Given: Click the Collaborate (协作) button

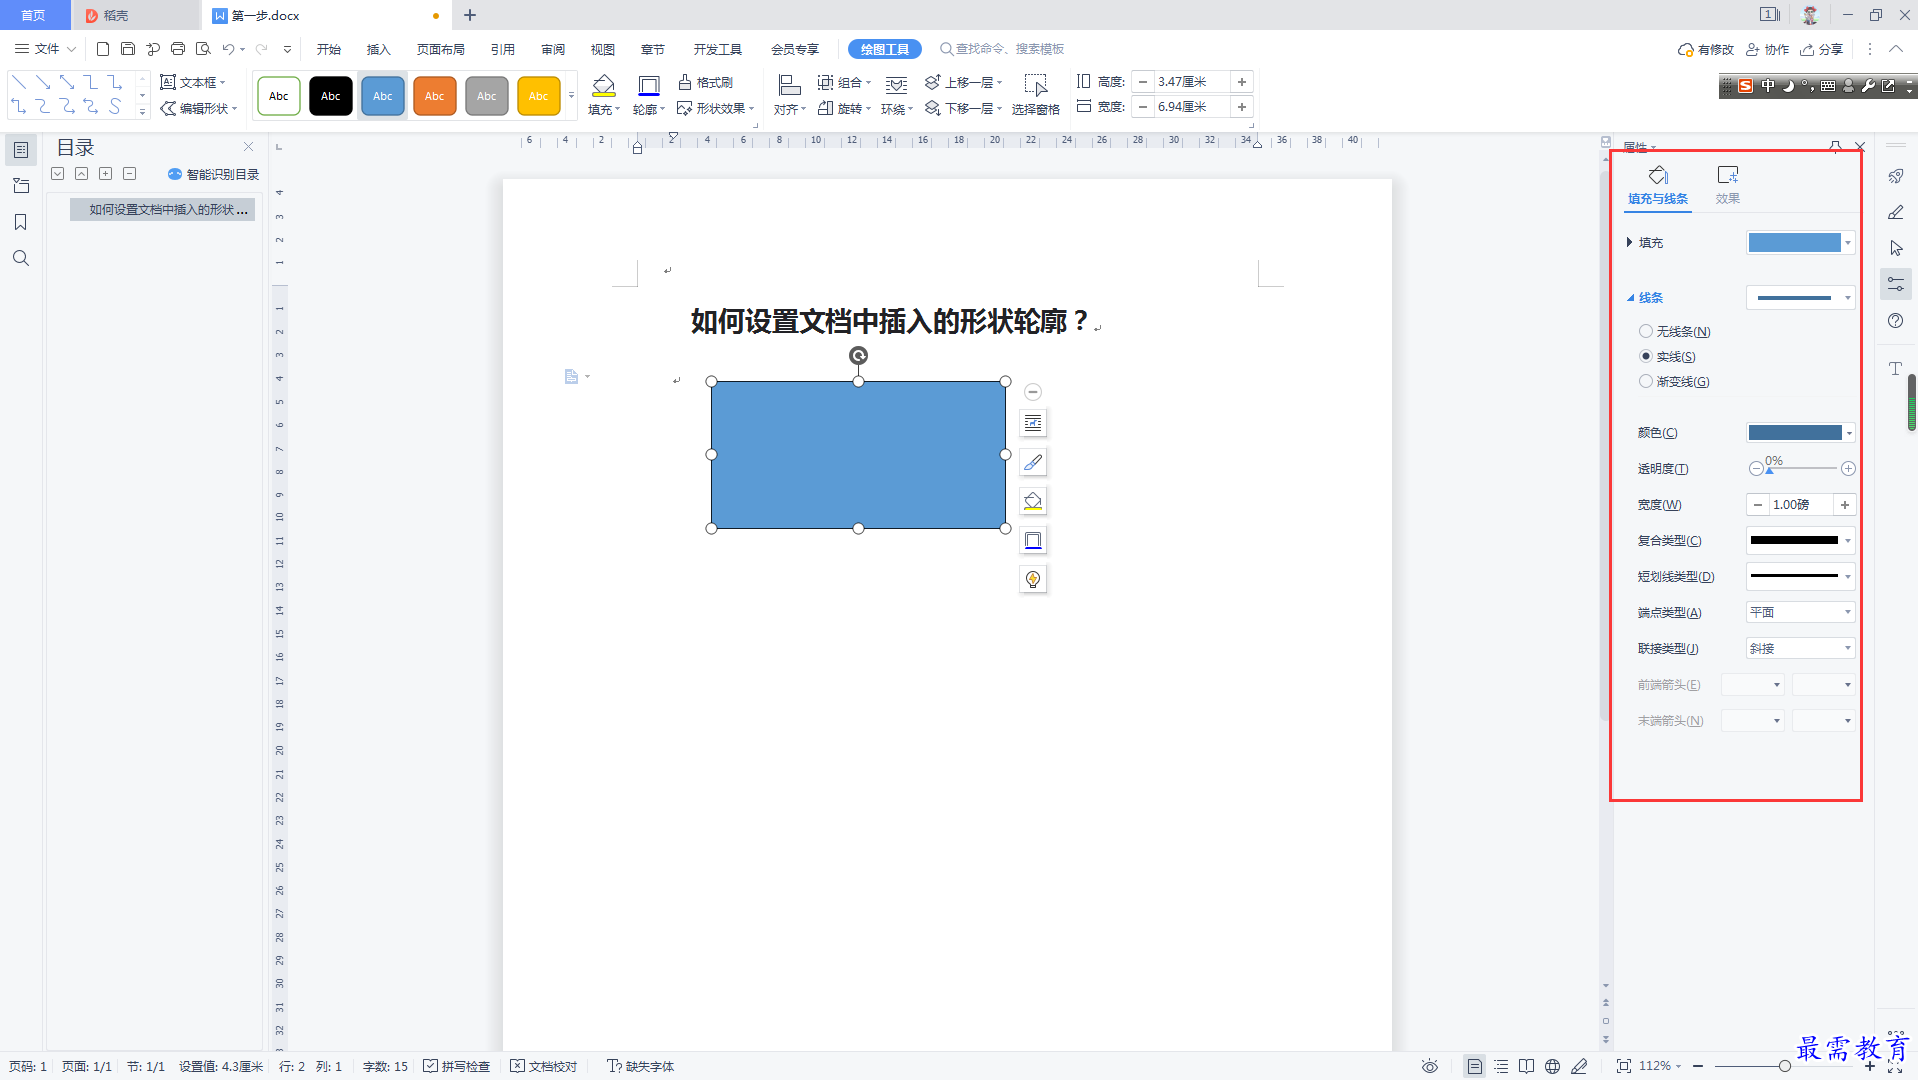Looking at the screenshot, I should [1767, 49].
